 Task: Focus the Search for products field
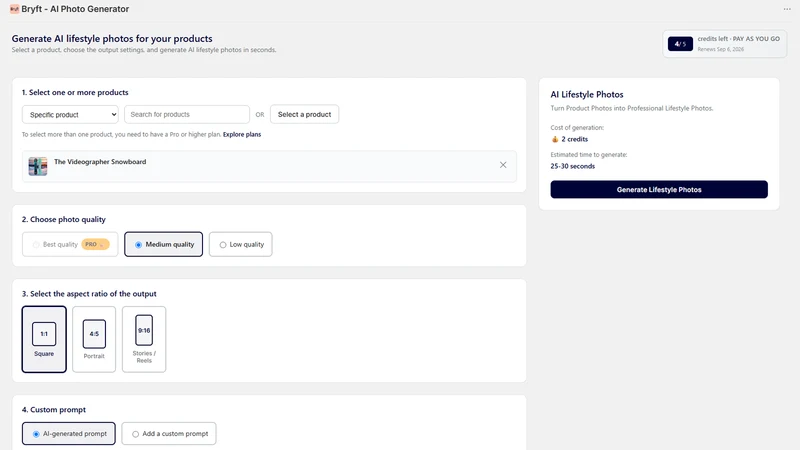pyautogui.click(x=187, y=114)
